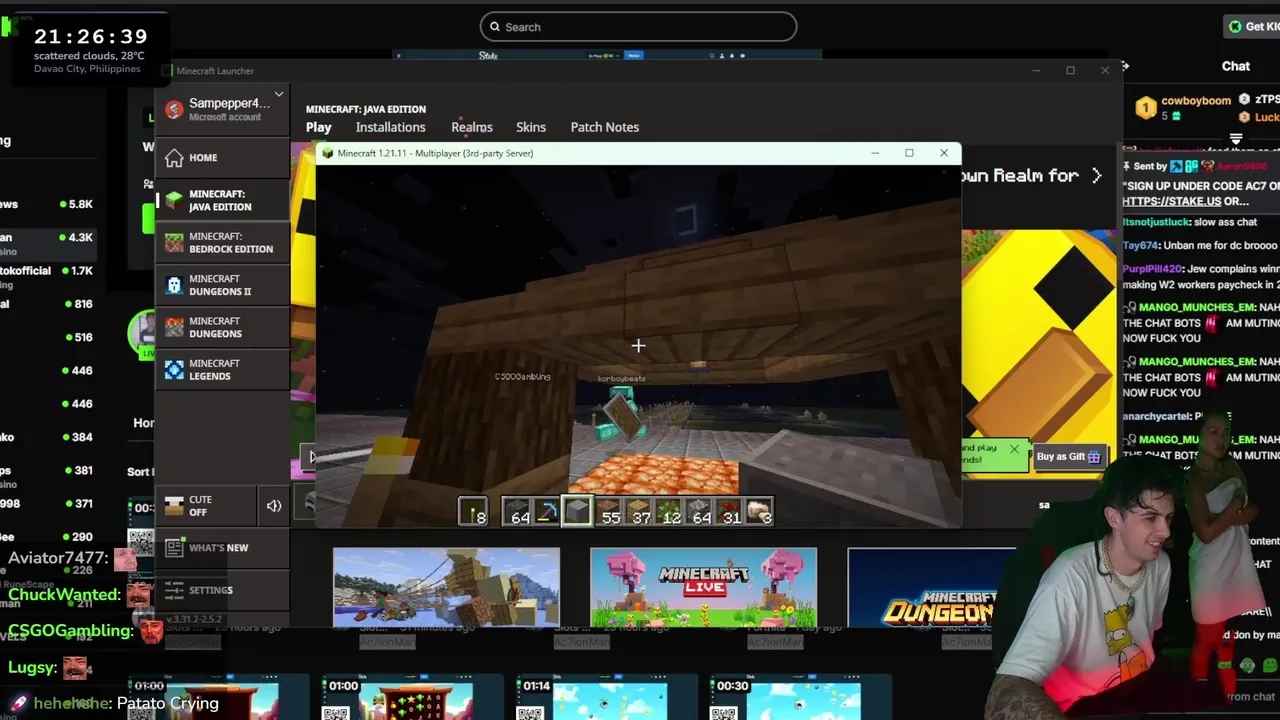Open the clip thumbnail labeled 01:14
Screen dimensions: 1280x720
tap(607, 698)
